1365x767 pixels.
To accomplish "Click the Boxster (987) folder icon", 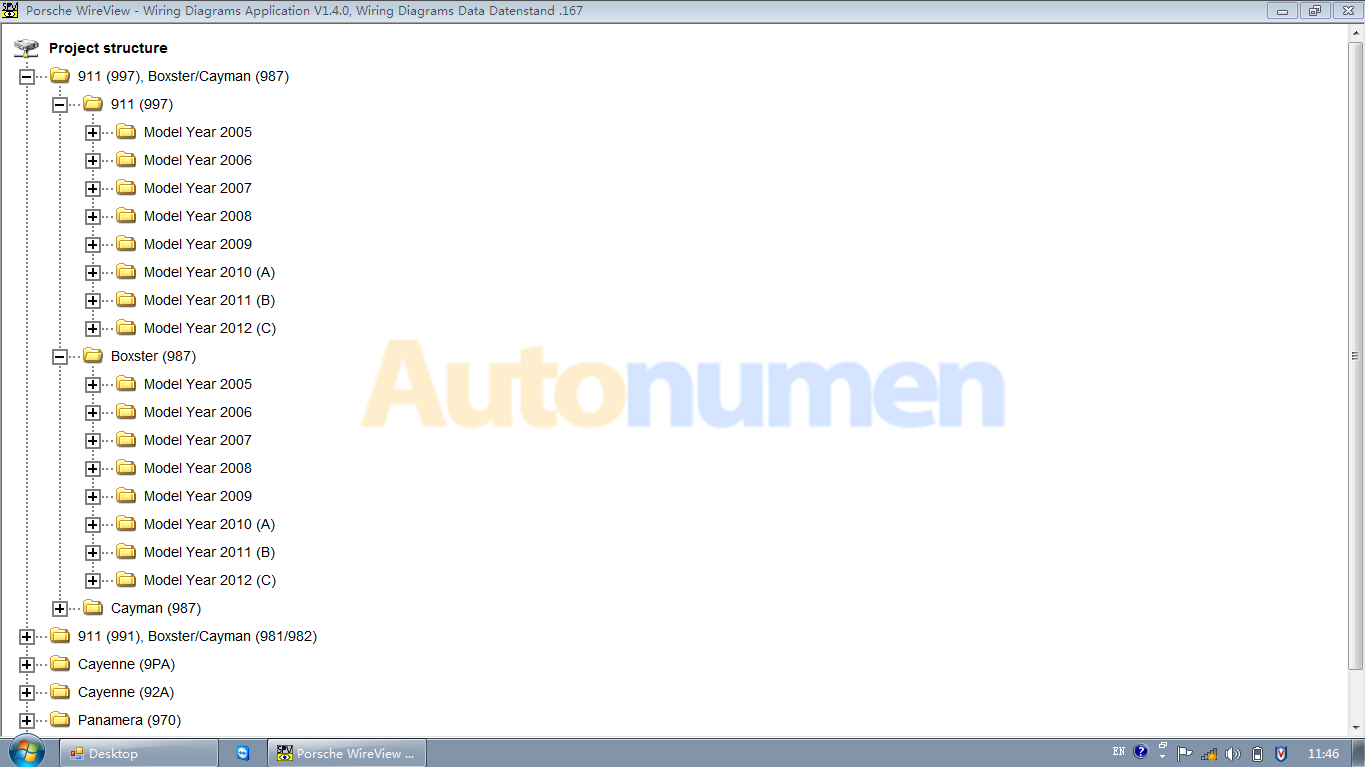I will click(x=93, y=355).
